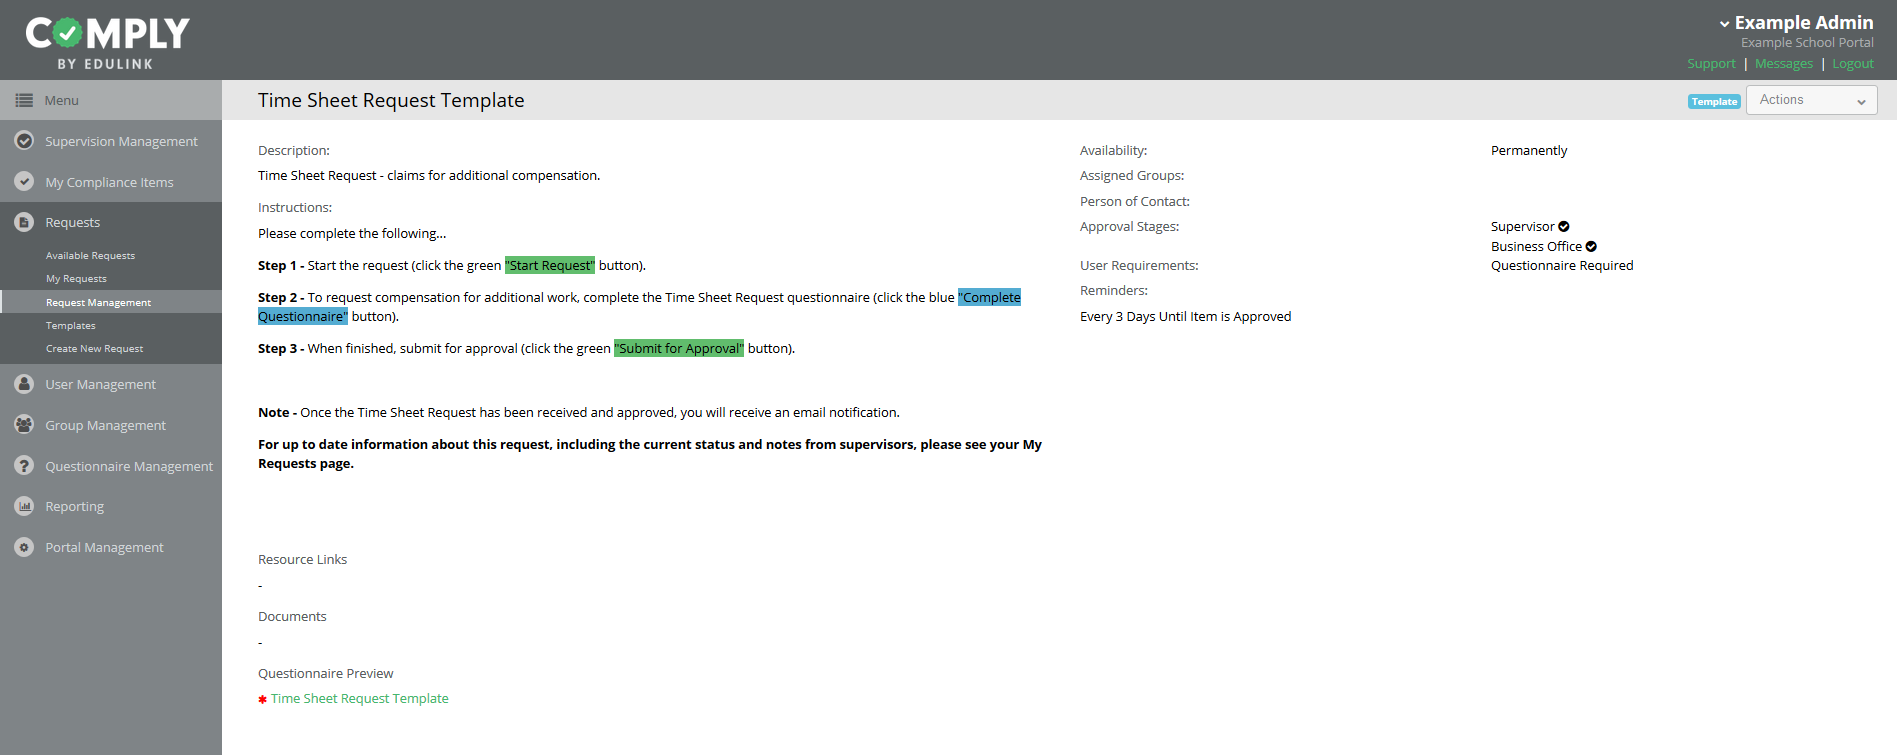
Task: Click the Approval Stages label
Action: click(1129, 227)
